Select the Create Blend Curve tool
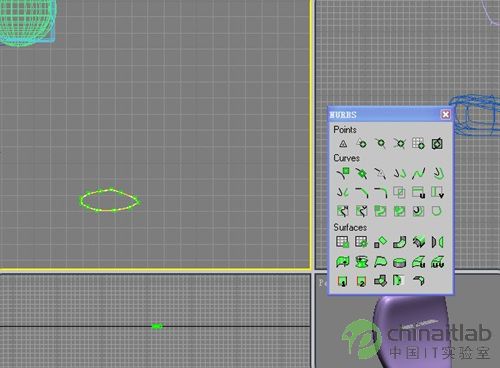 (x=418, y=173)
